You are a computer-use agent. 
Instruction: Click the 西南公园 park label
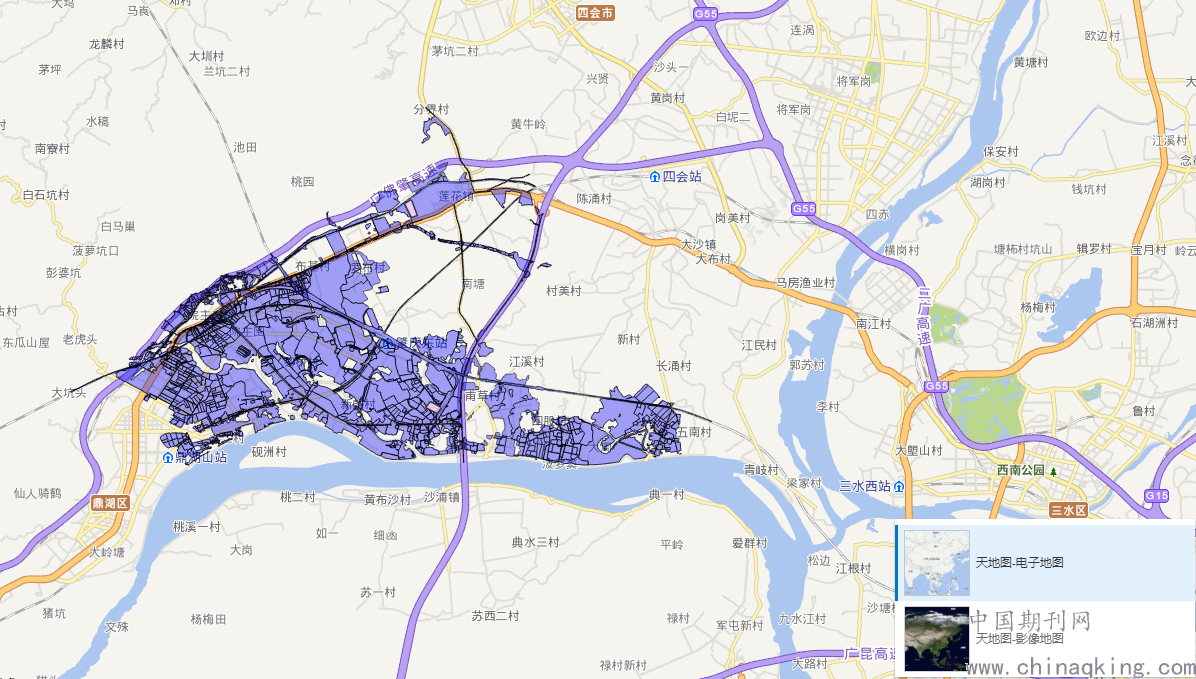tap(1021, 470)
